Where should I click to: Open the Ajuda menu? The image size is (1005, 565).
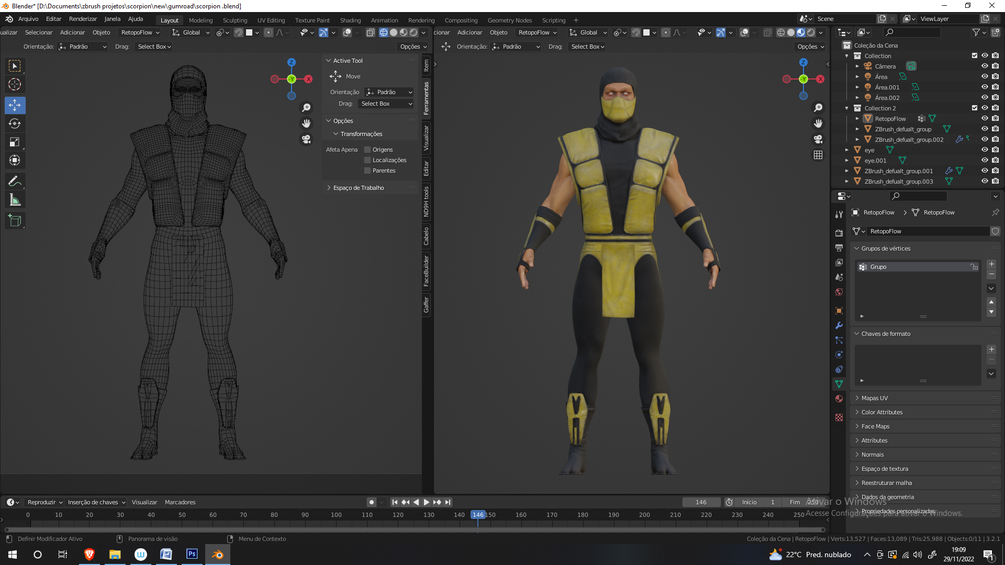pos(135,19)
